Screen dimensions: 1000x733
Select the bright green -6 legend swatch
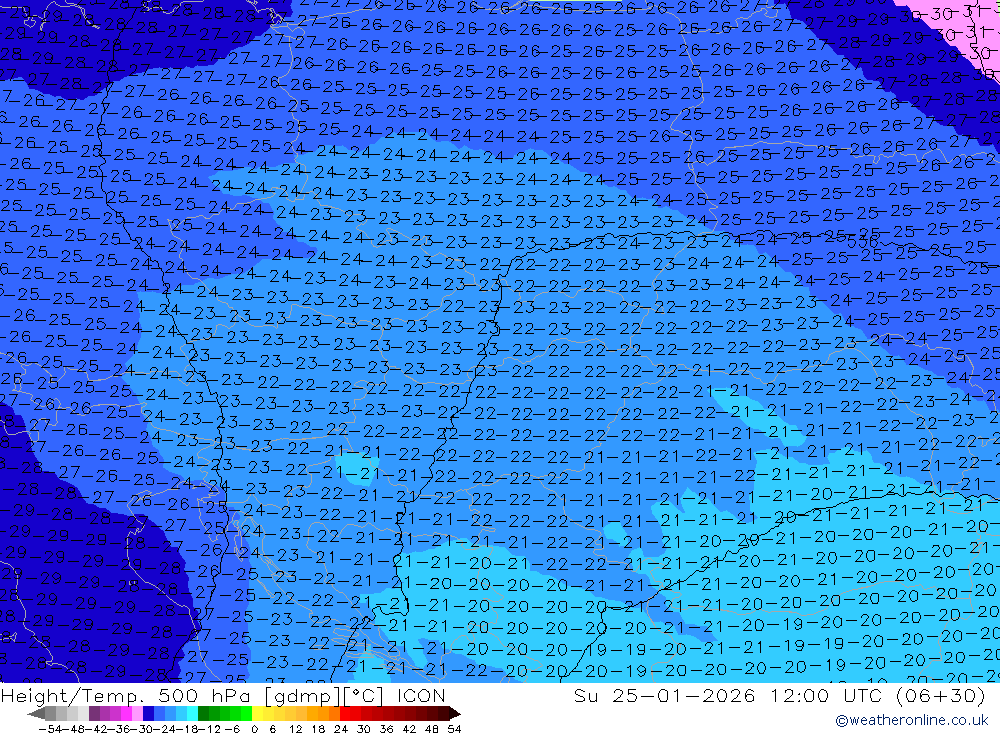click(236, 714)
